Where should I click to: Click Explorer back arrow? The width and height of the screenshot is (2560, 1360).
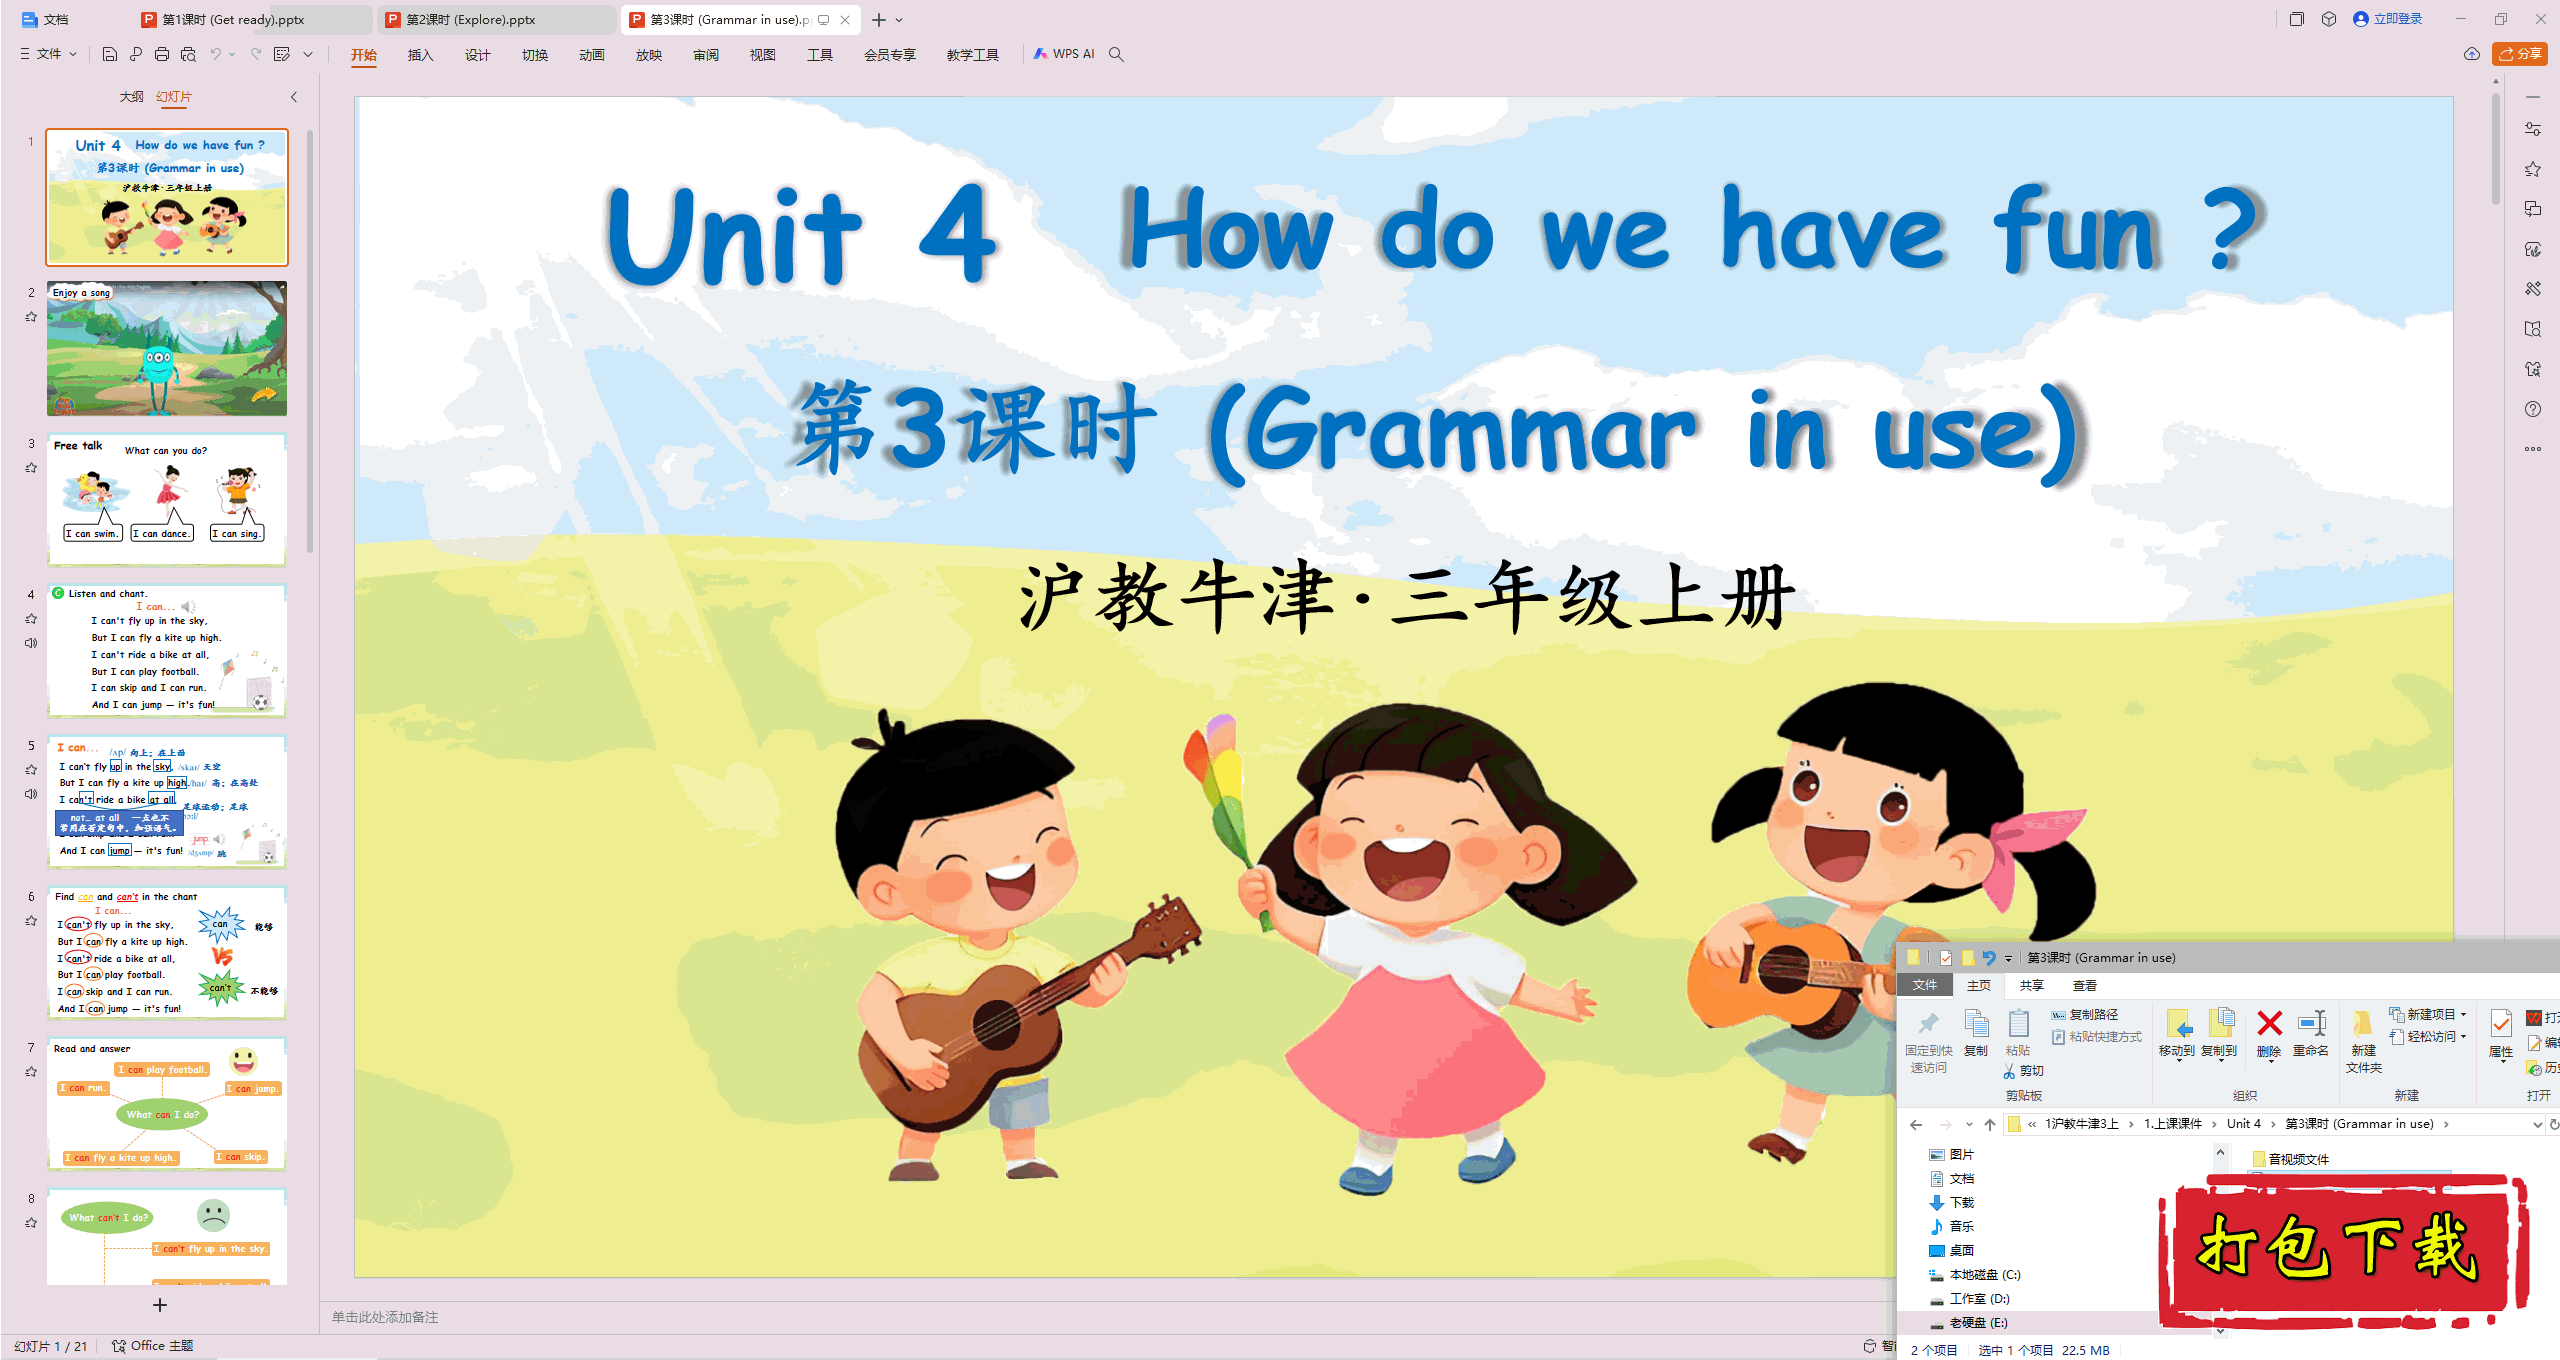tap(1916, 1124)
